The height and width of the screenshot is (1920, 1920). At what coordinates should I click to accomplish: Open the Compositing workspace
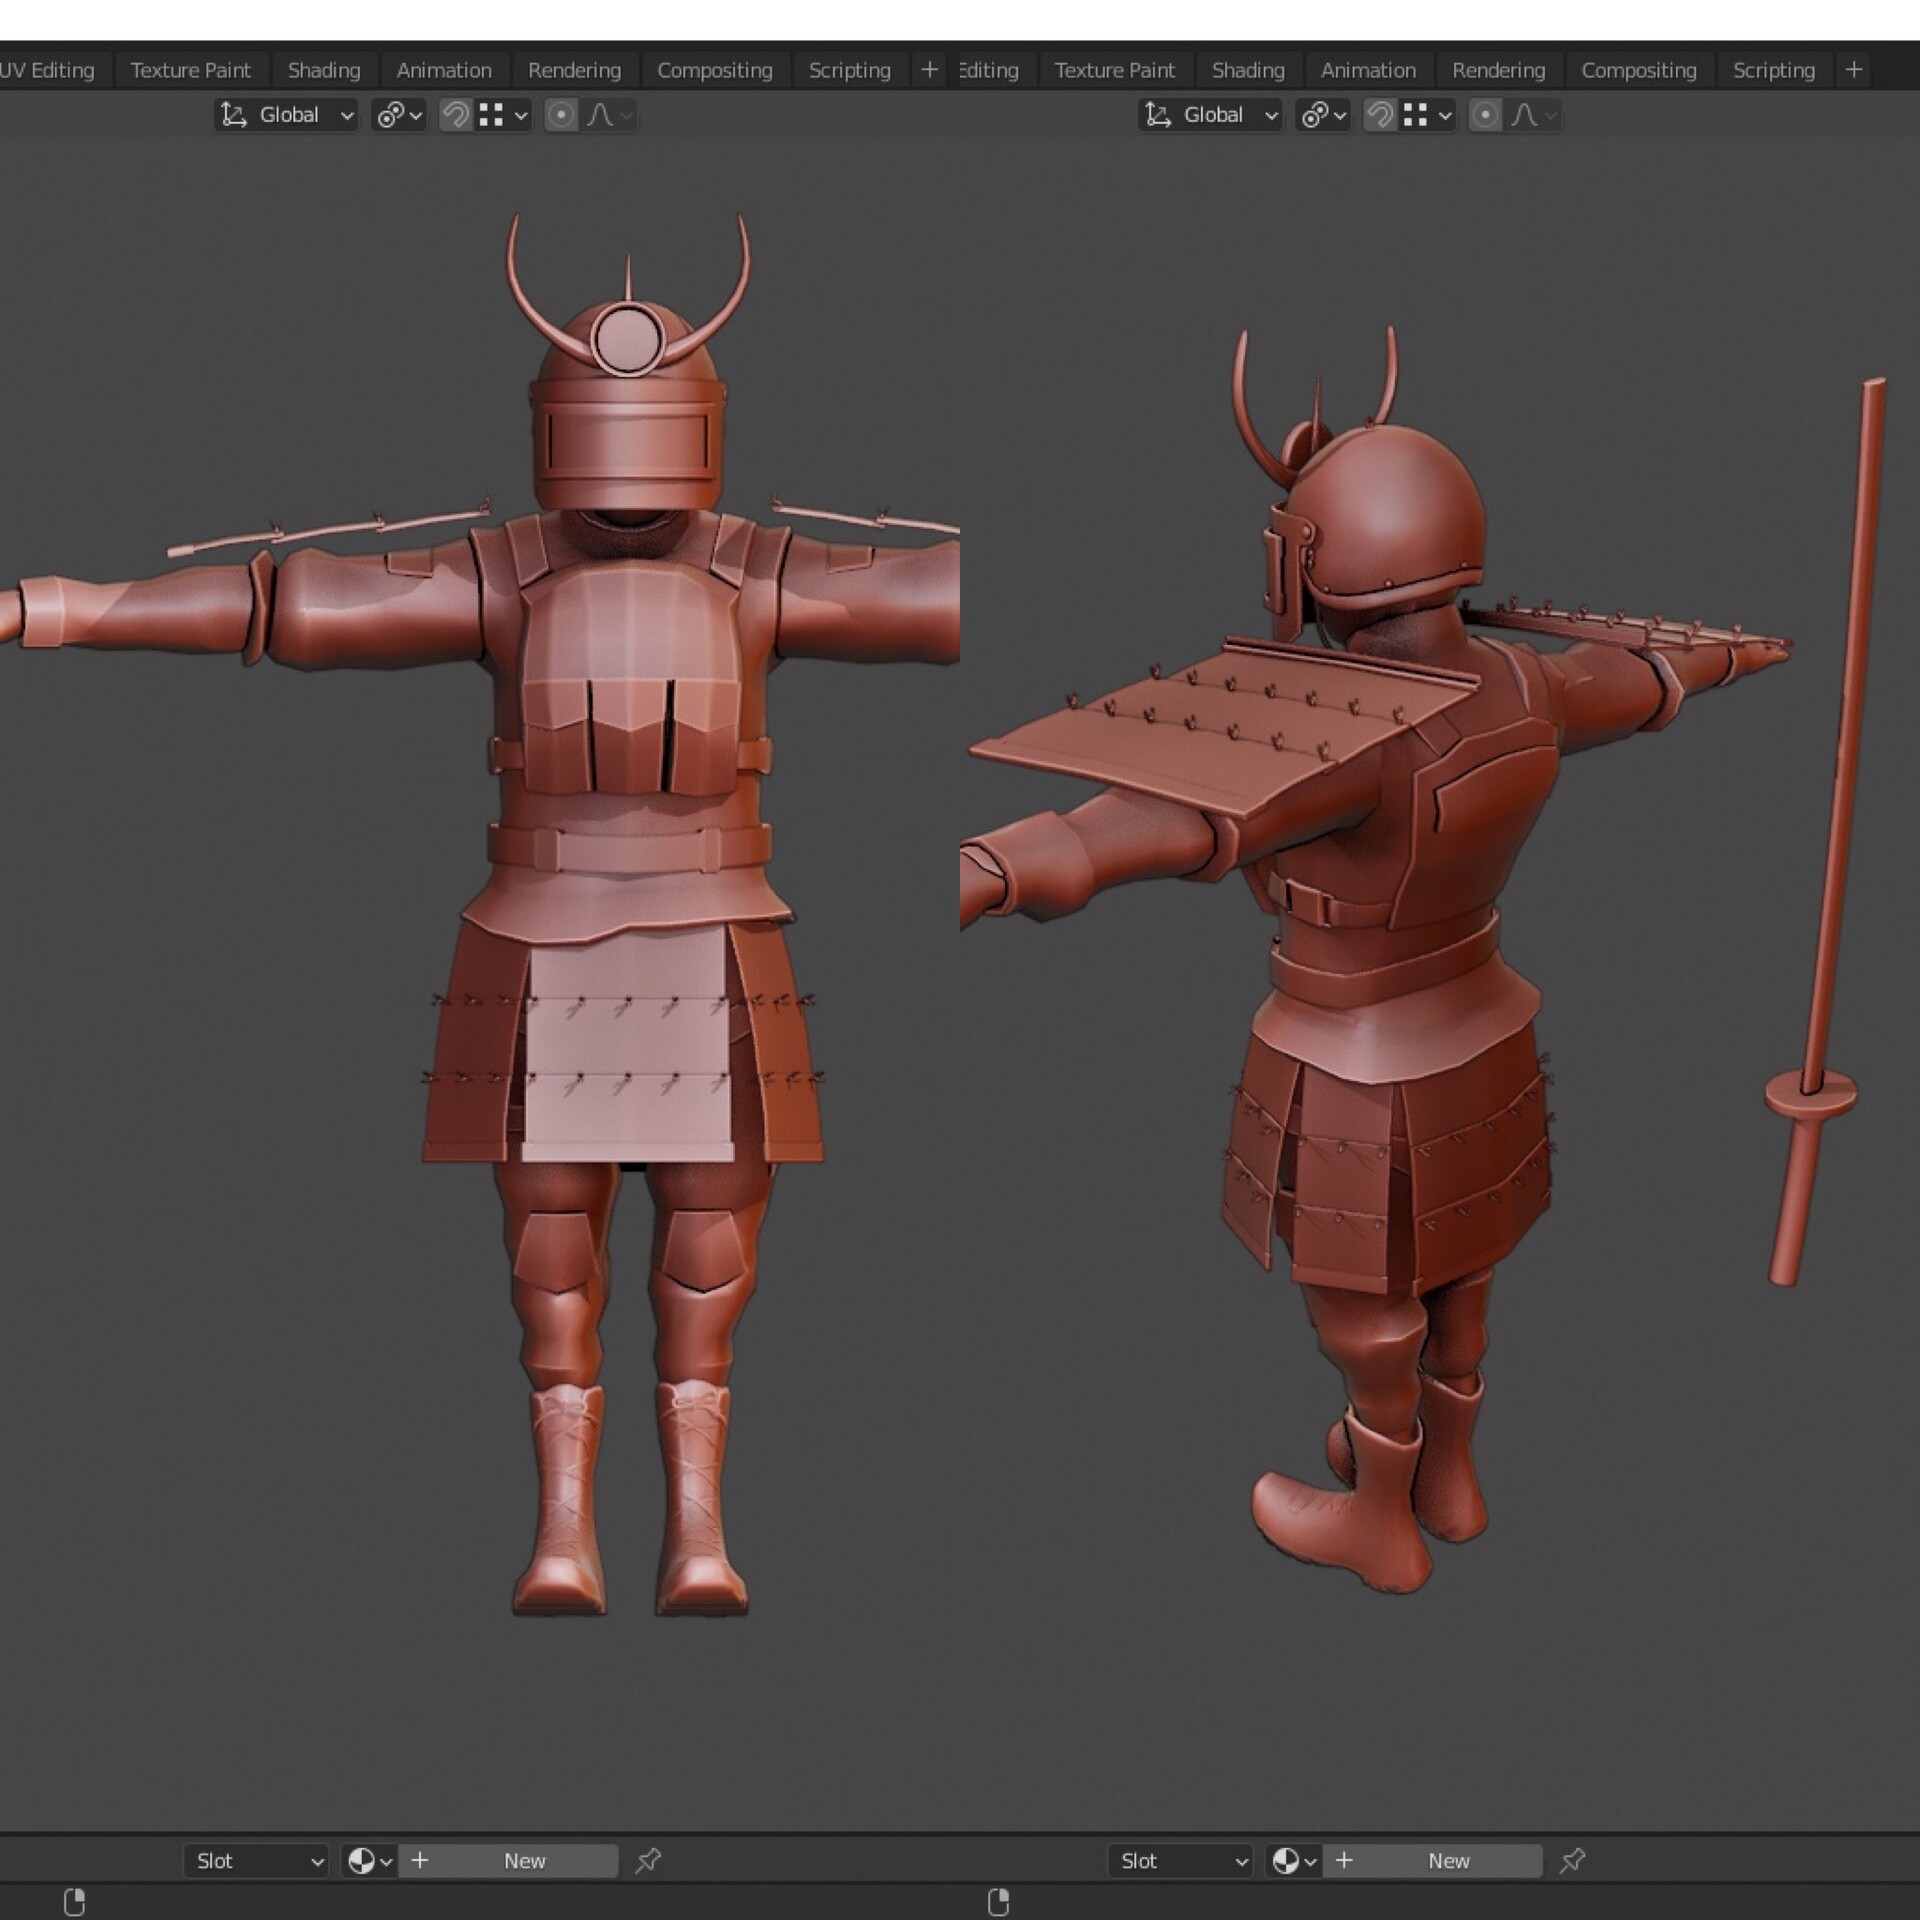[x=715, y=70]
